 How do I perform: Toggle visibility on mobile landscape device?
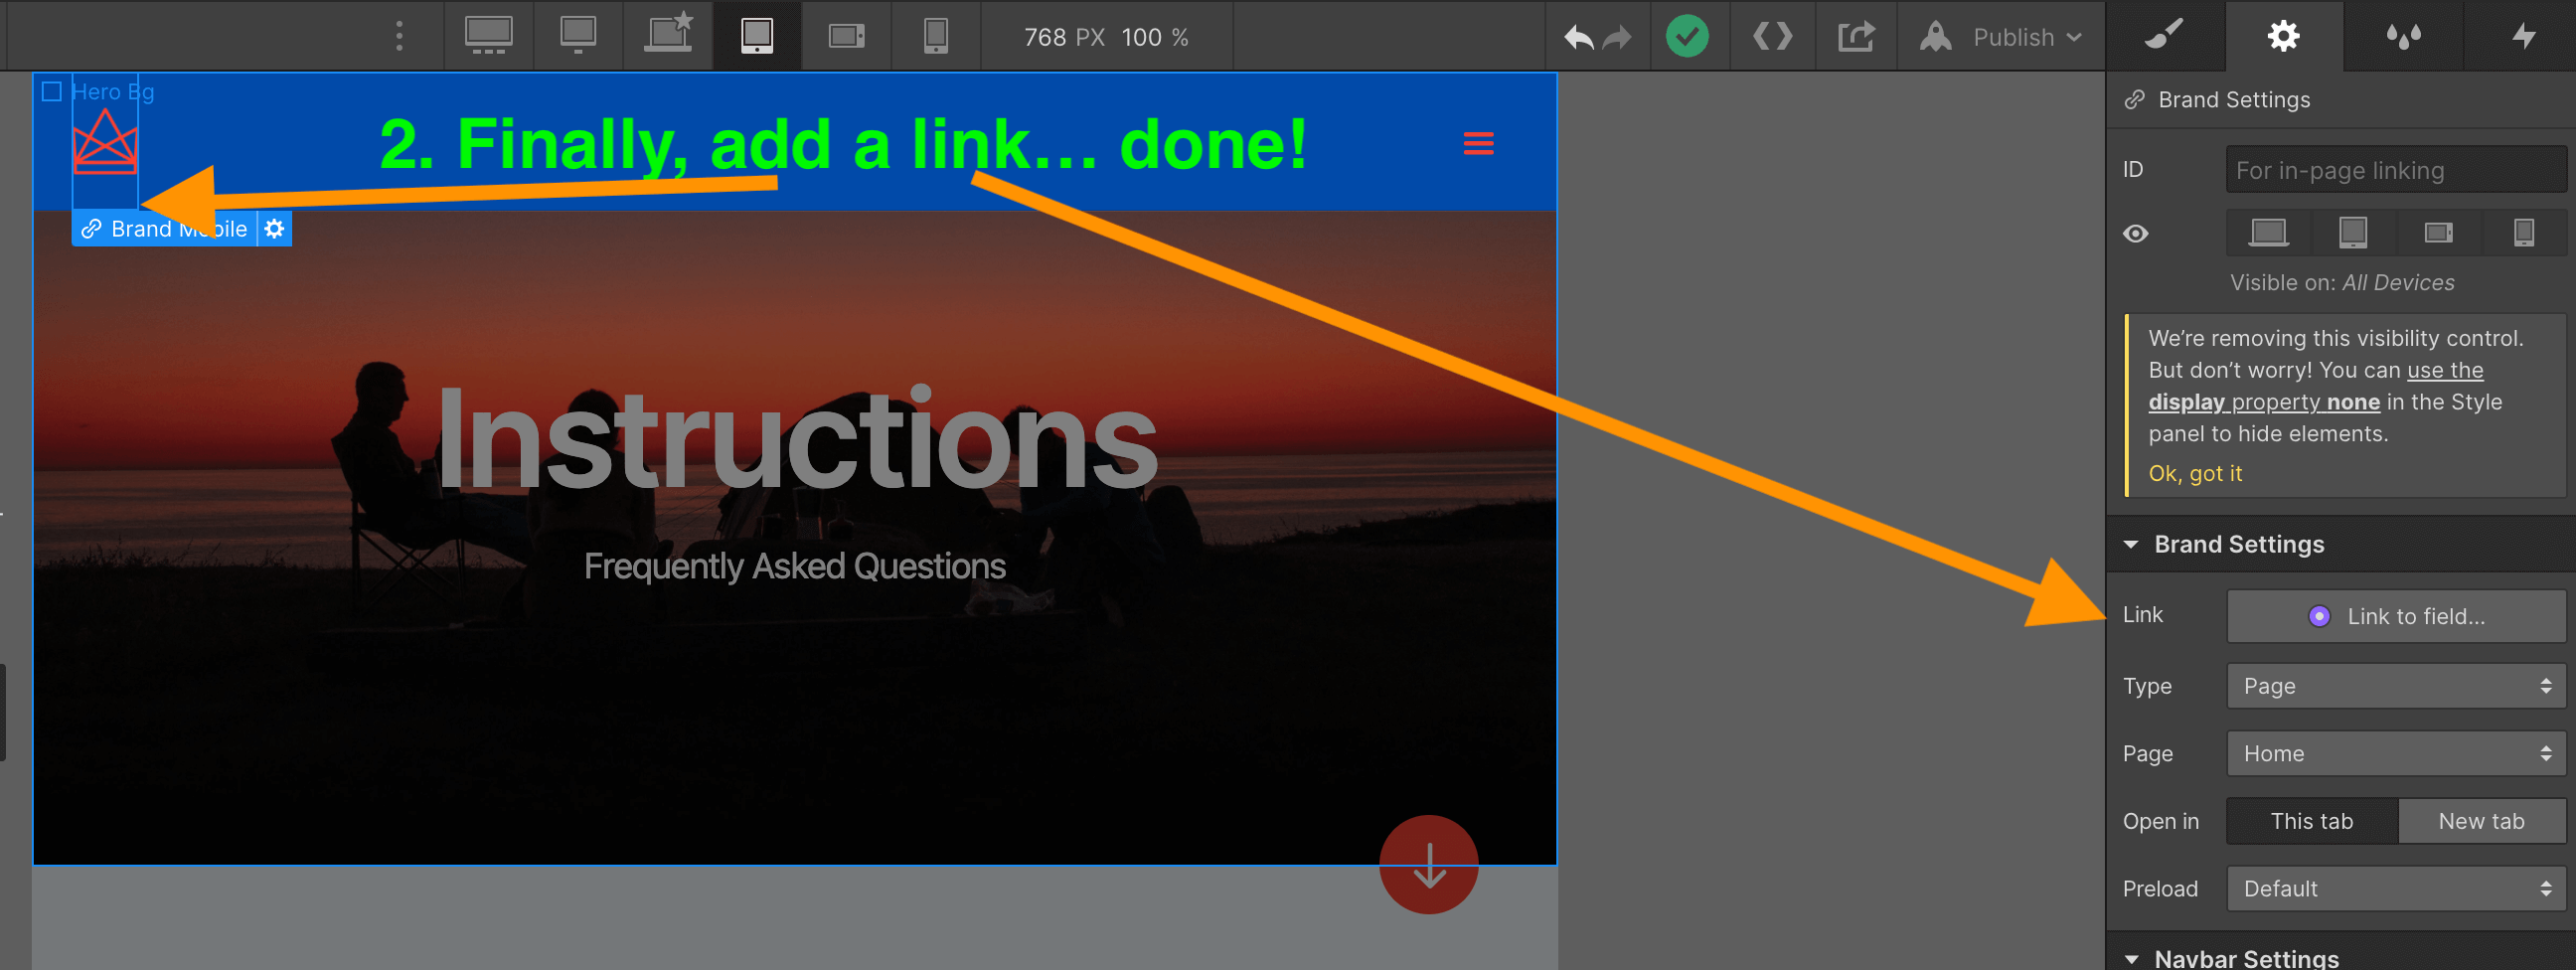(2438, 233)
